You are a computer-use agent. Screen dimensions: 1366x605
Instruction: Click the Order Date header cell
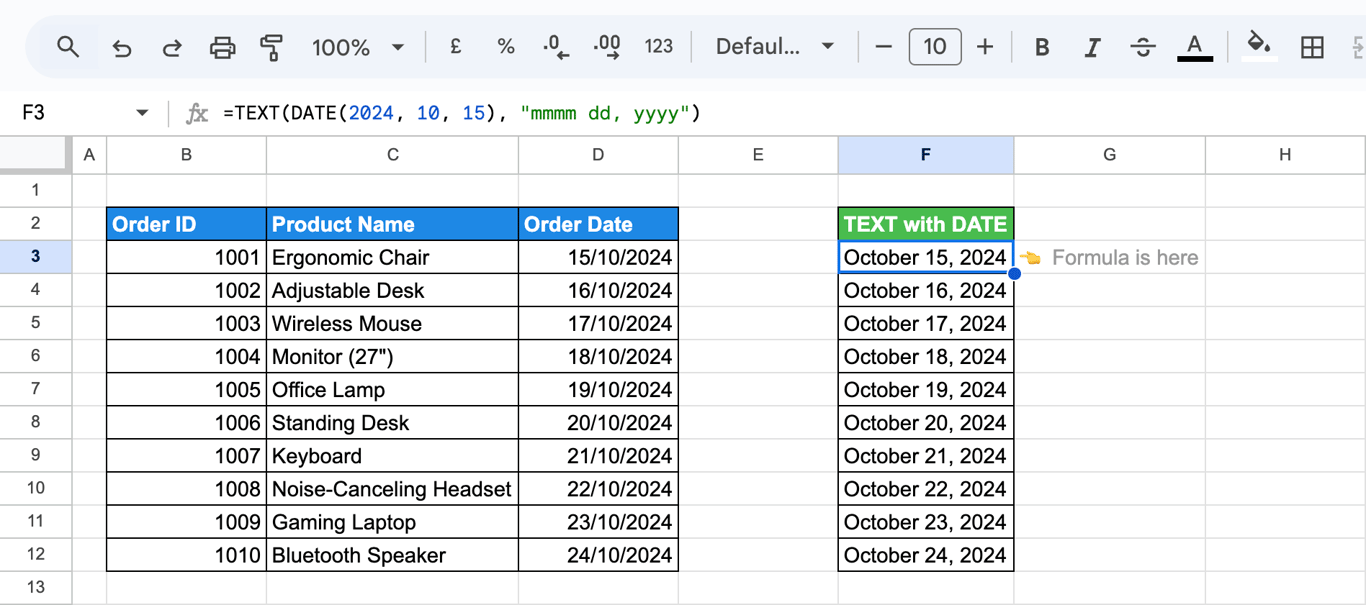pyautogui.click(x=598, y=224)
